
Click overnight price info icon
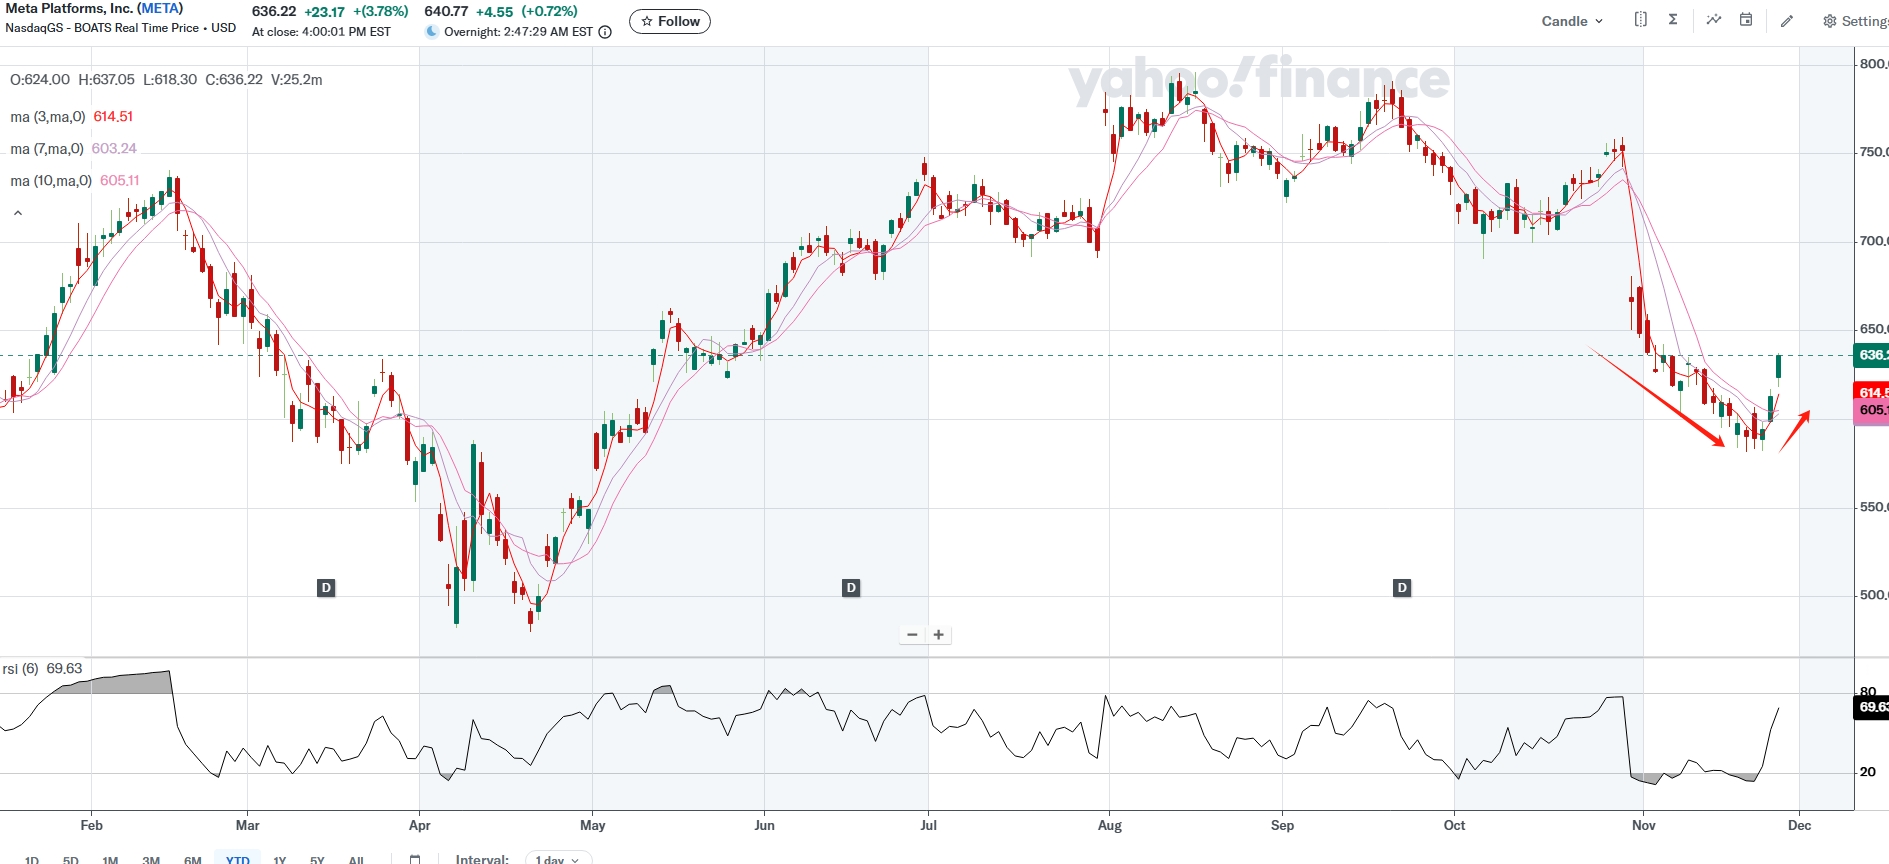click(x=605, y=32)
